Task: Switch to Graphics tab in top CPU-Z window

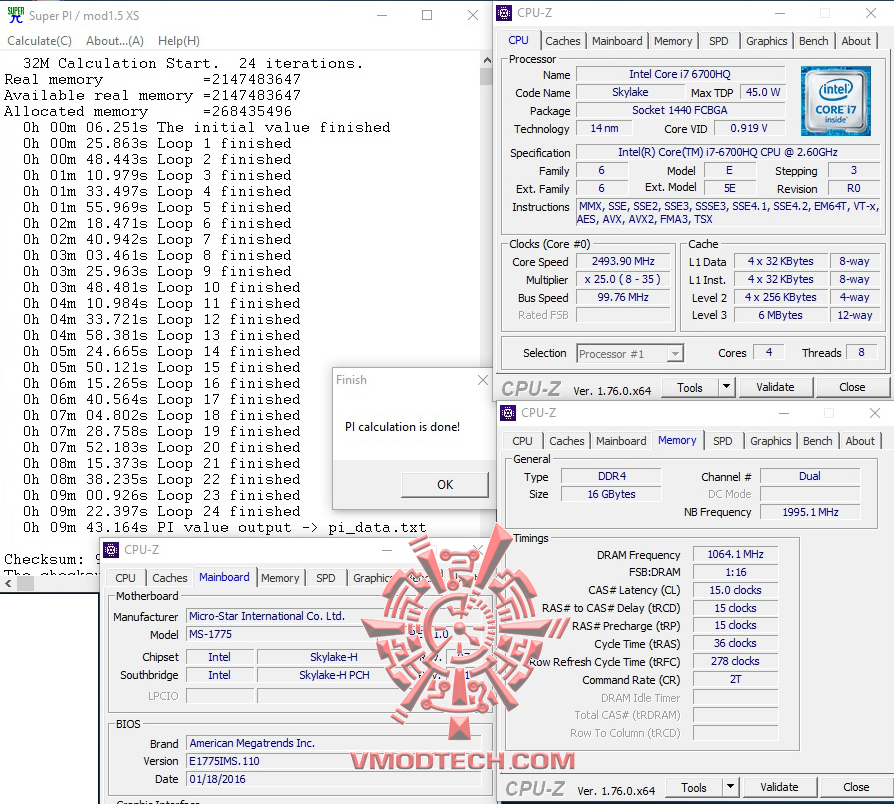Action: (766, 41)
